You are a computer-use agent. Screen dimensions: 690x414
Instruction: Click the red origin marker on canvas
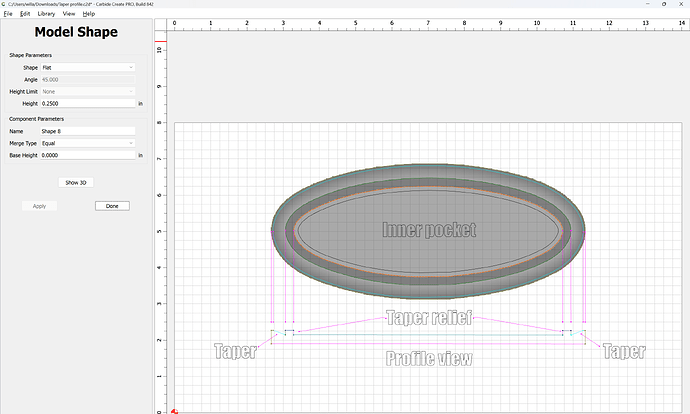coord(175,410)
